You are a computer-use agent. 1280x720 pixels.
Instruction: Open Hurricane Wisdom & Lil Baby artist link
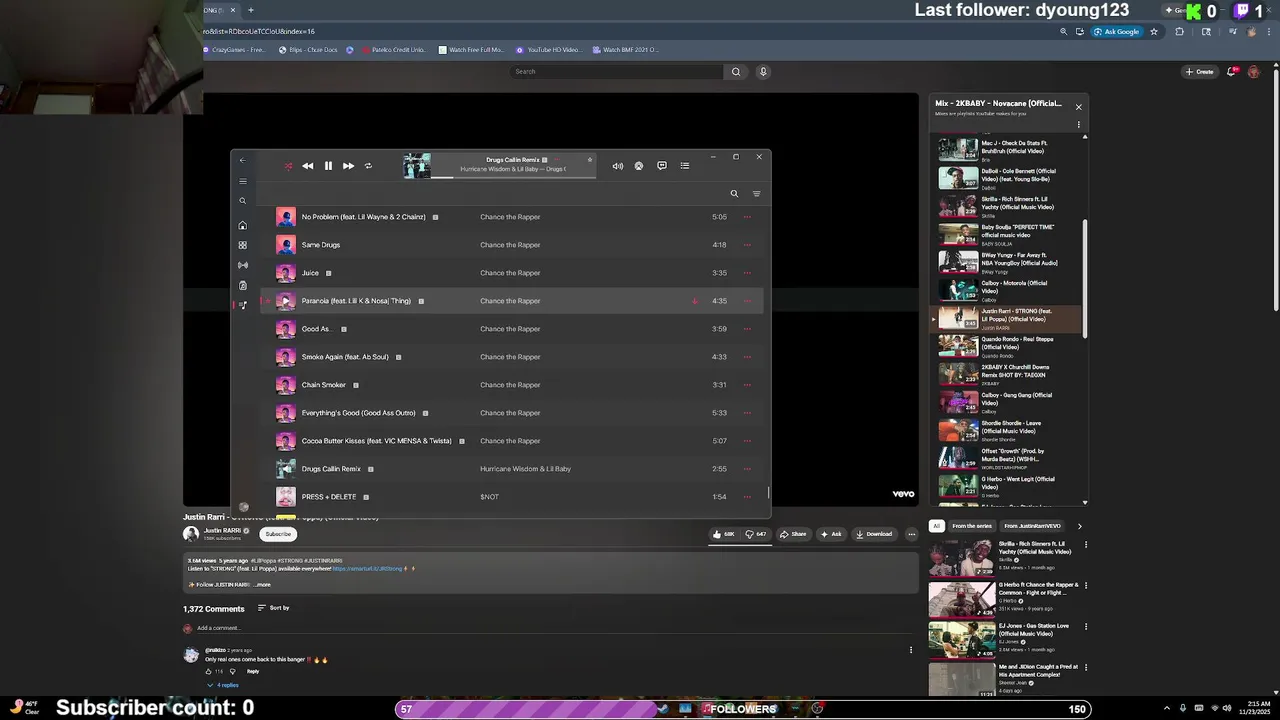(525, 469)
